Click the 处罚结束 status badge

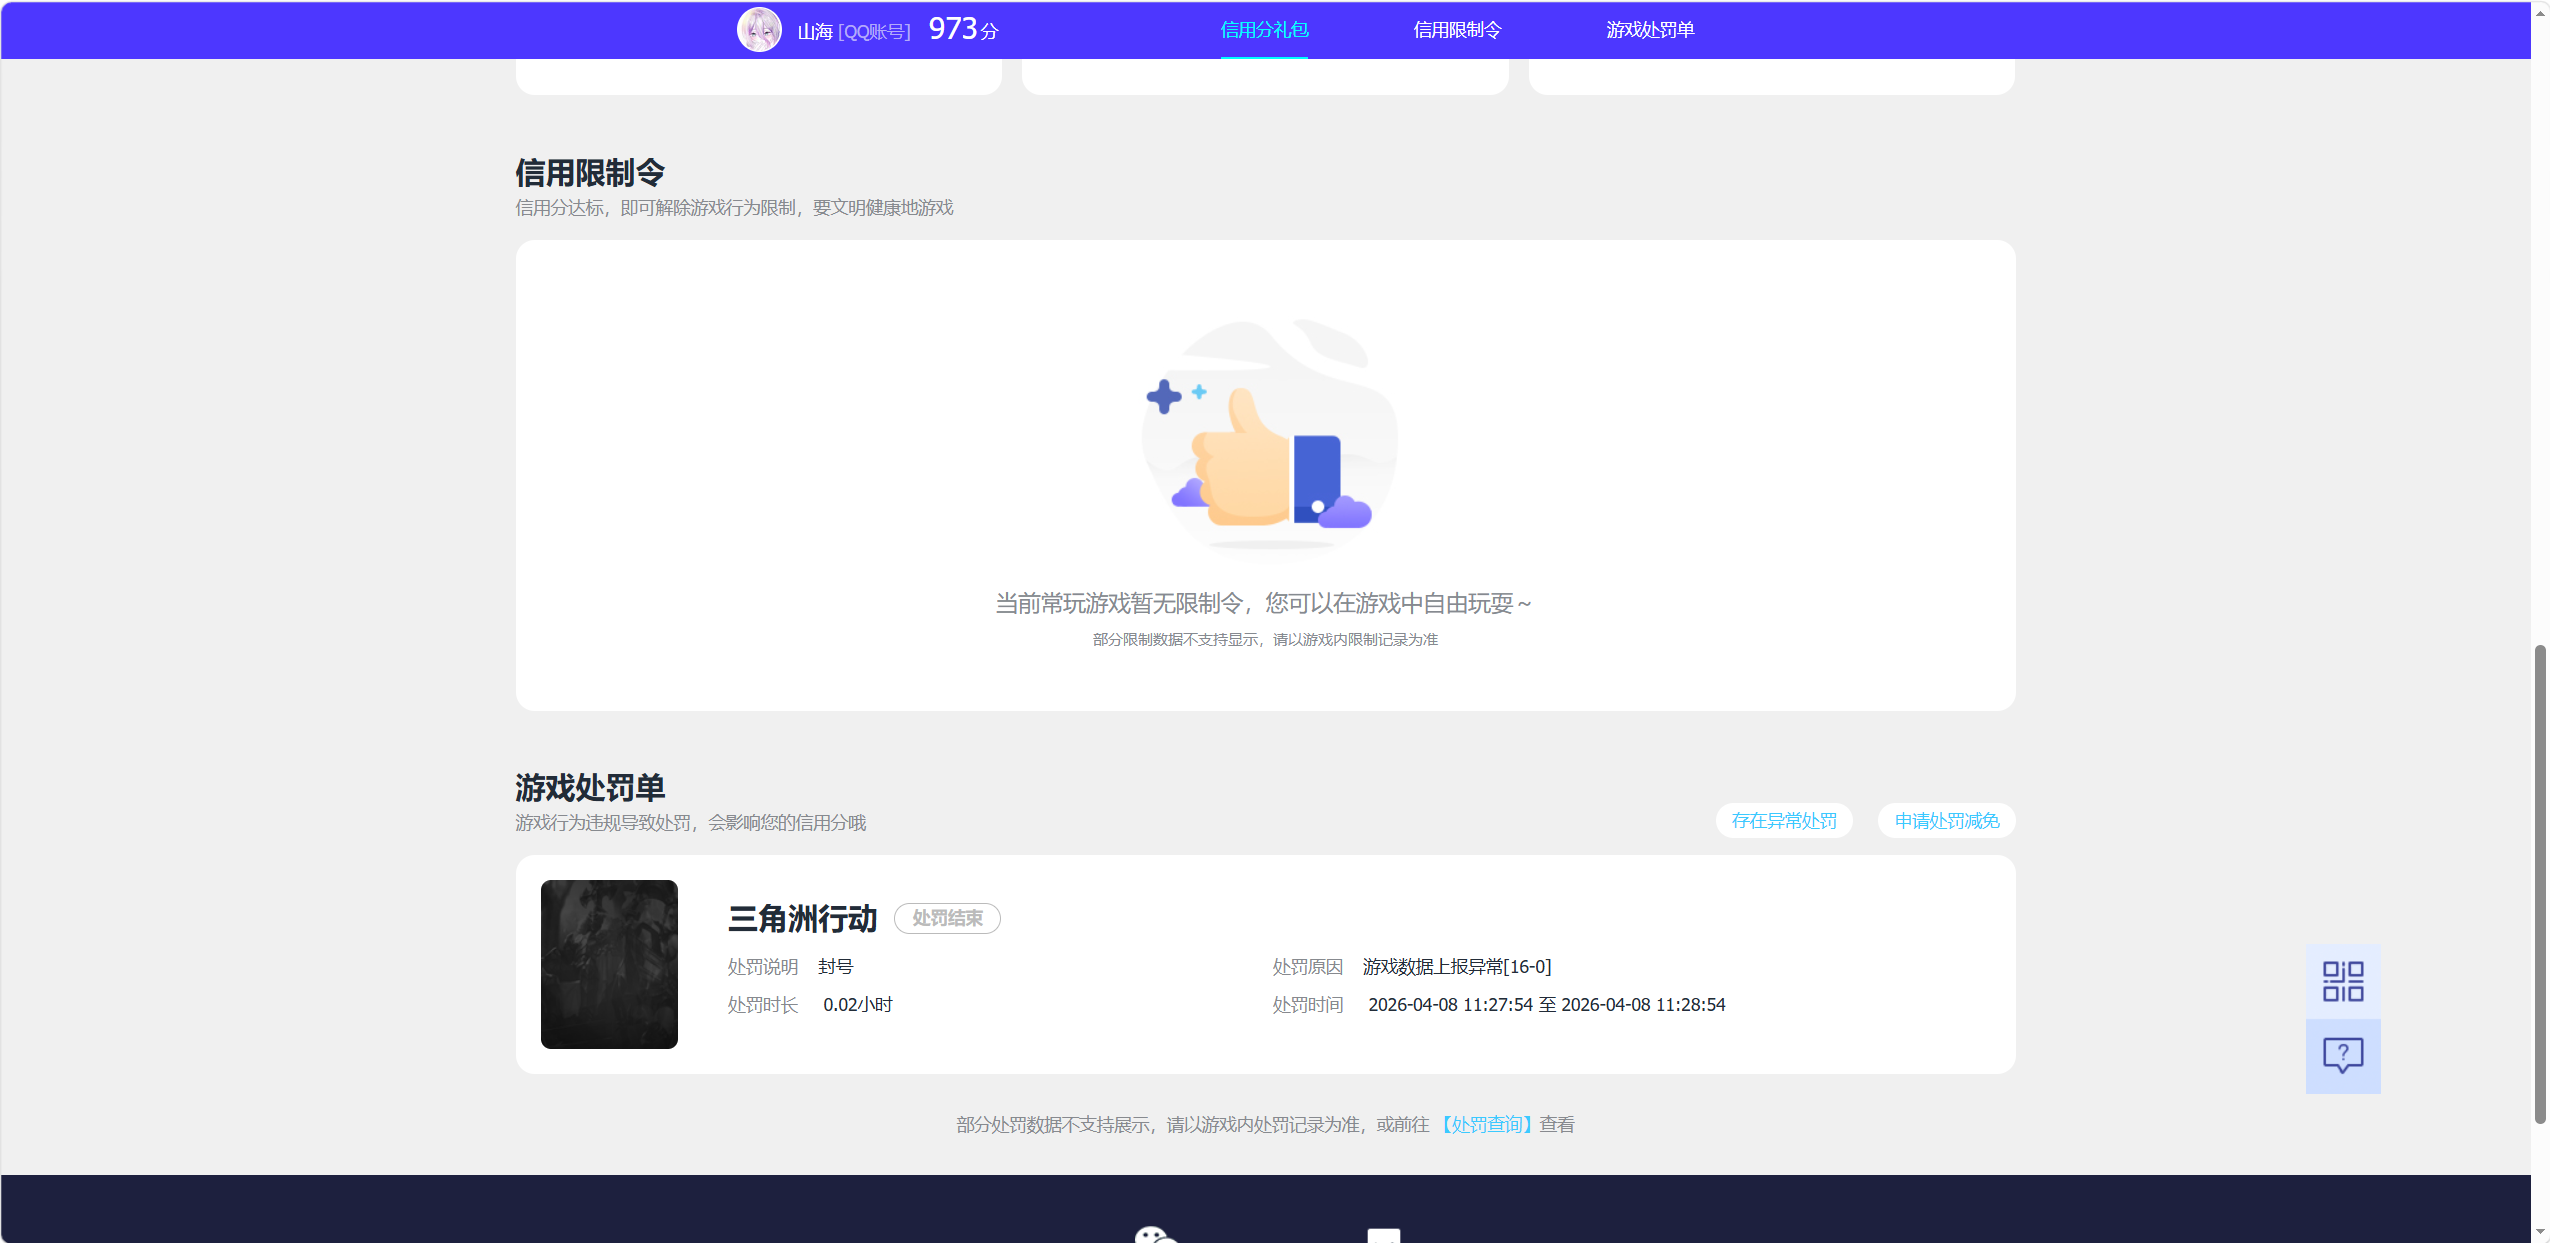[x=947, y=918]
